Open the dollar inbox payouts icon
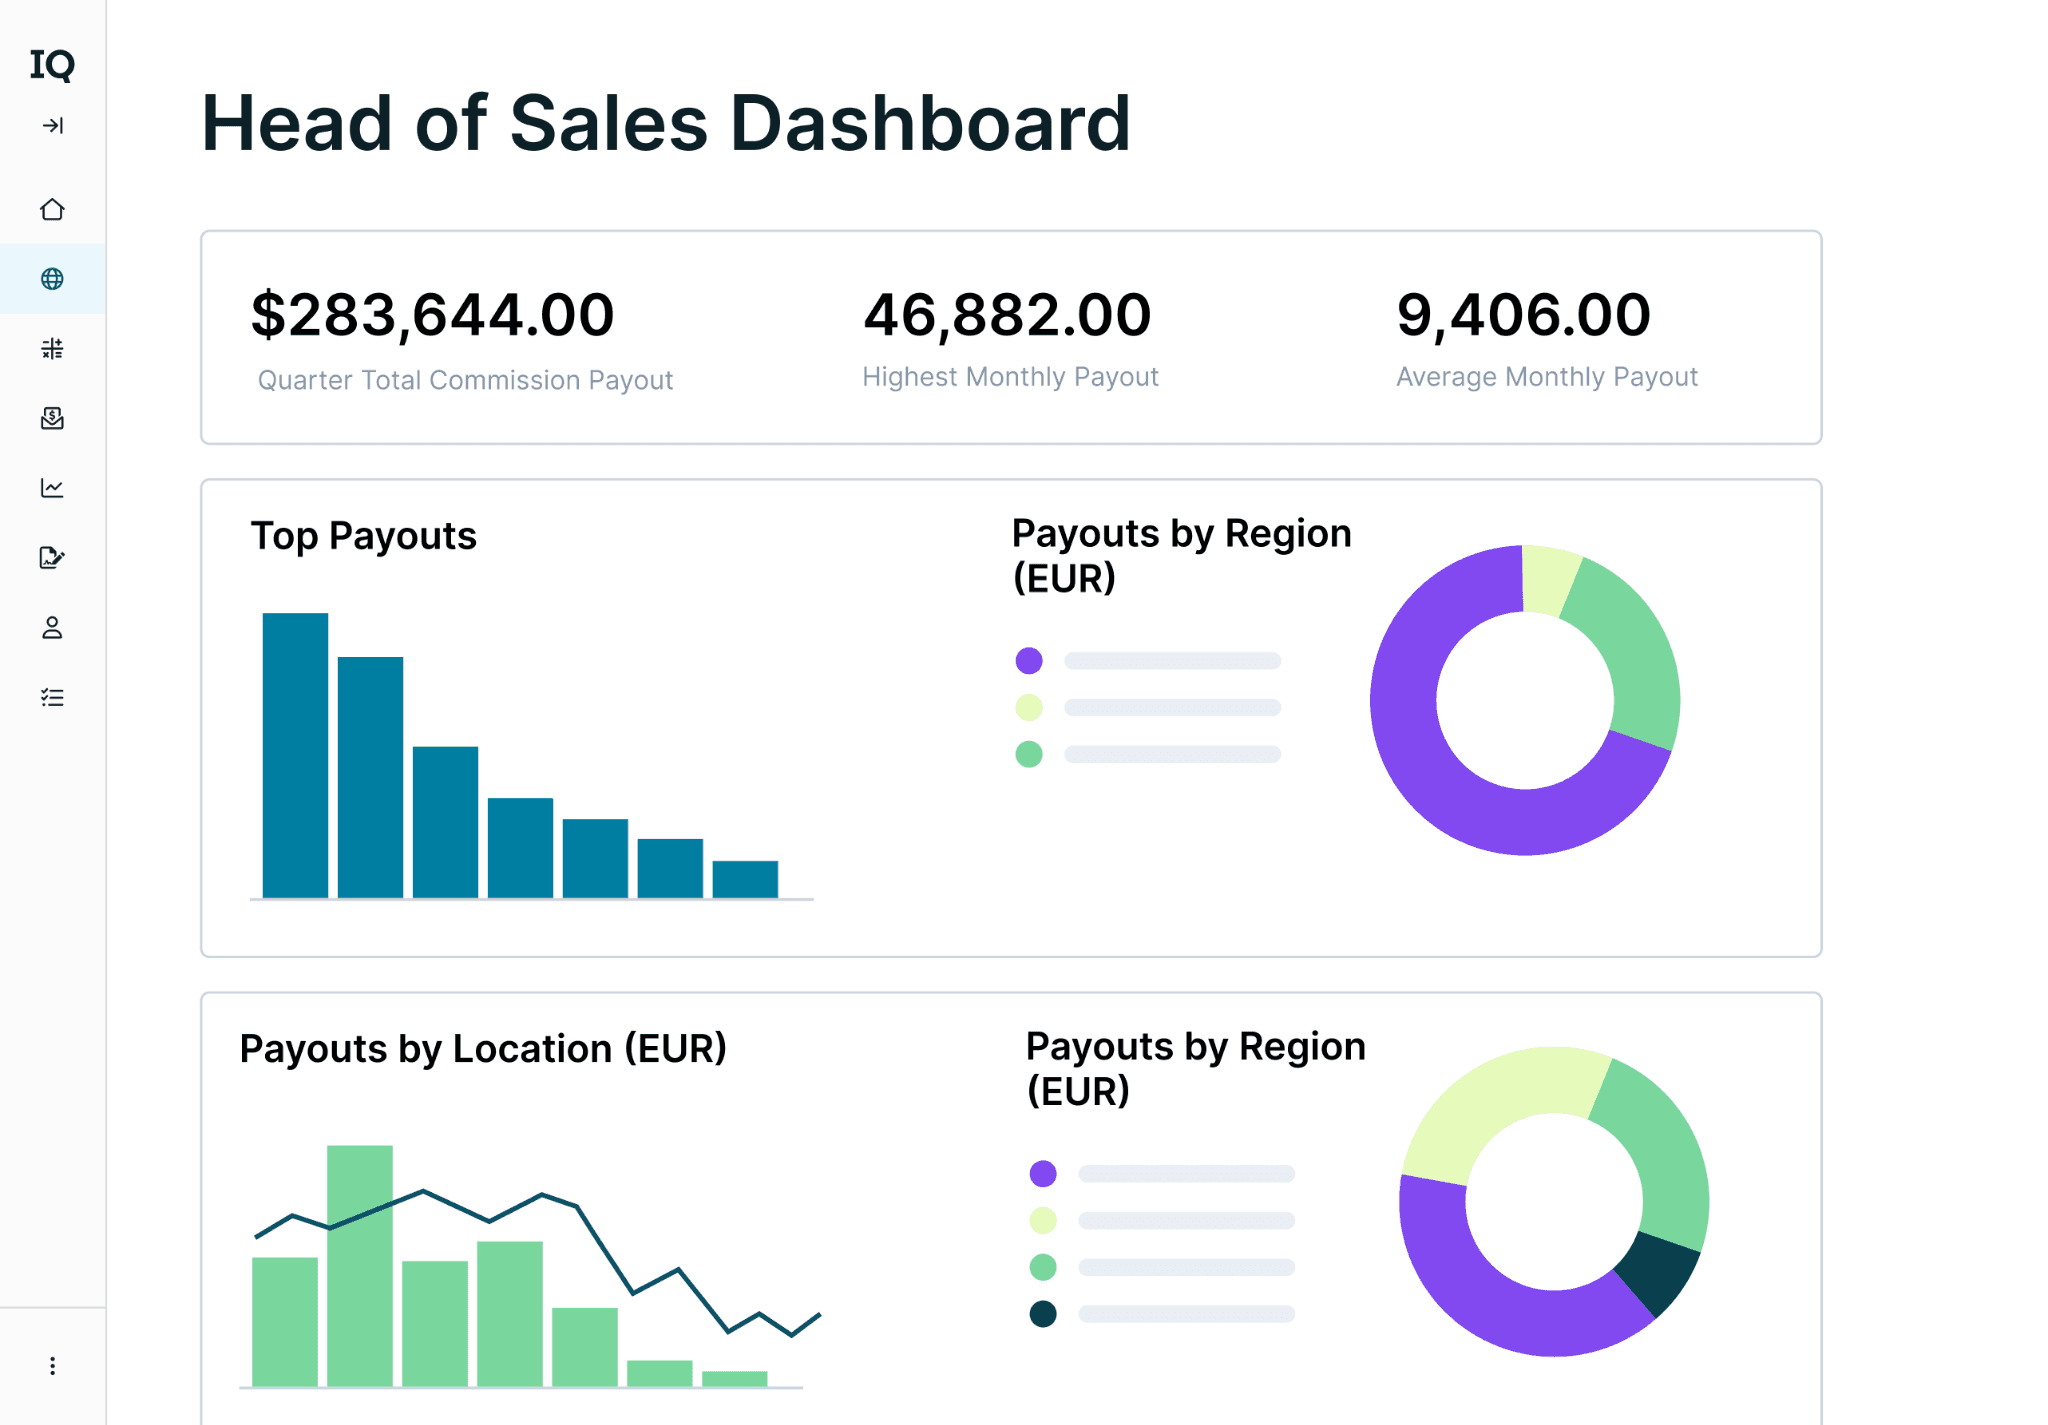Image resolution: width=2048 pixels, height=1425 pixels. pos(52,418)
